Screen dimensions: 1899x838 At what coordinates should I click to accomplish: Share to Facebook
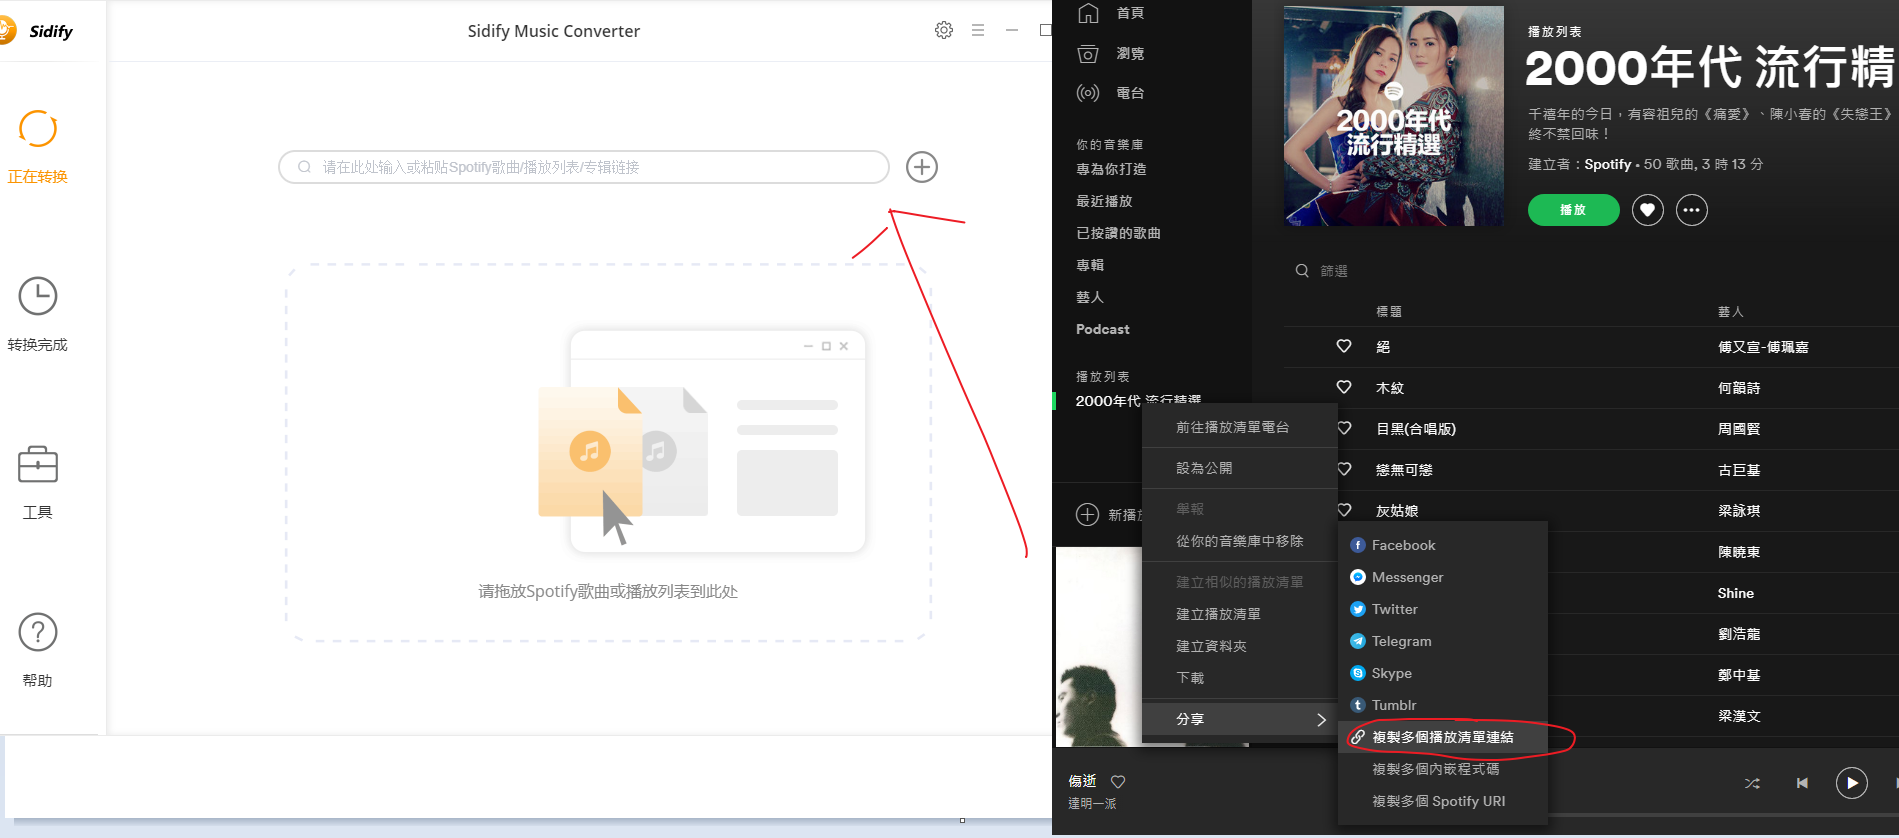tap(1443, 545)
